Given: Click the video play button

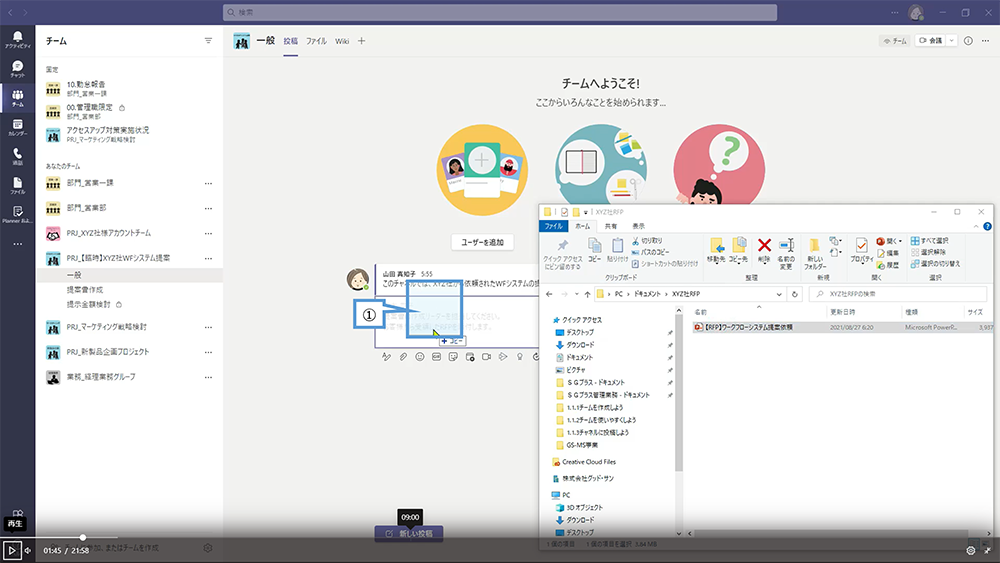Looking at the screenshot, I should click(x=11, y=550).
